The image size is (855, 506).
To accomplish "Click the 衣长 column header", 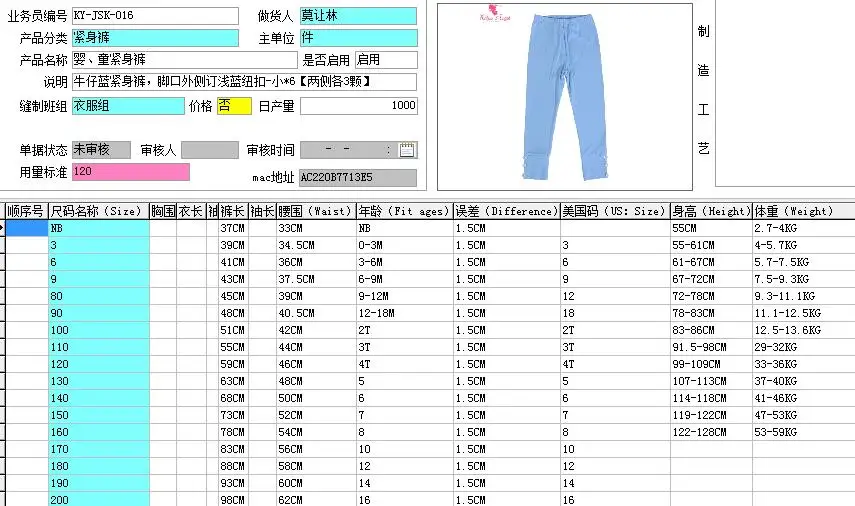I will pyautogui.click(x=191, y=211).
